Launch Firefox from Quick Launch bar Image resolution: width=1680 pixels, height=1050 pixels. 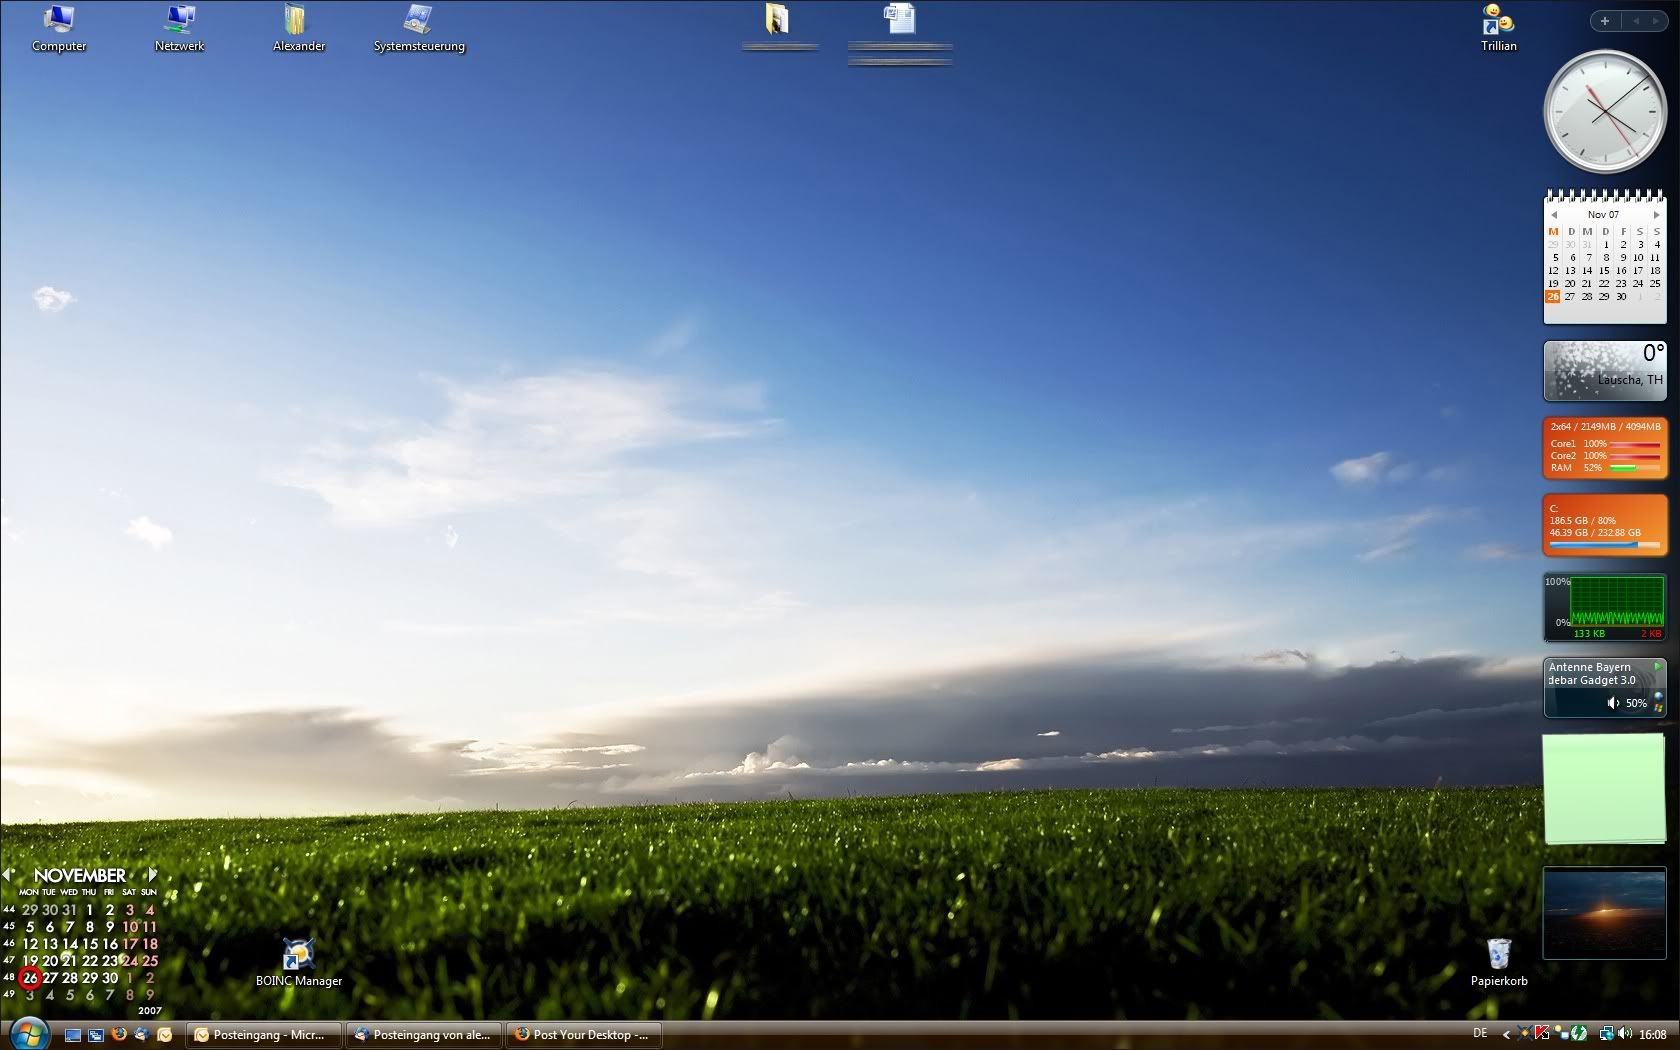119,1034
